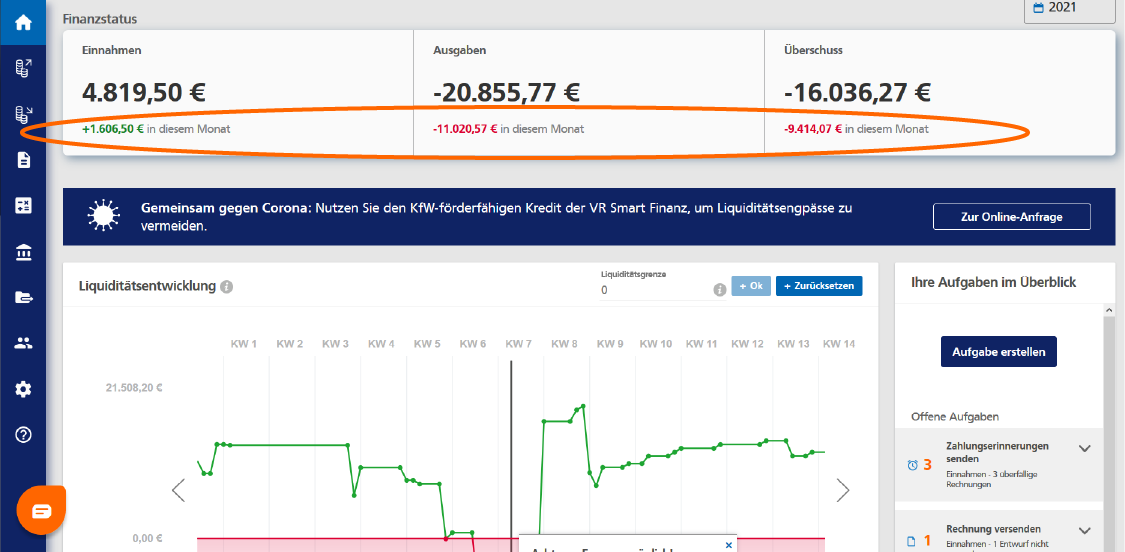This screenshot has width=1125, height=552.
Task: Go to the home dashboard icon
Action: tap(23, 22)
